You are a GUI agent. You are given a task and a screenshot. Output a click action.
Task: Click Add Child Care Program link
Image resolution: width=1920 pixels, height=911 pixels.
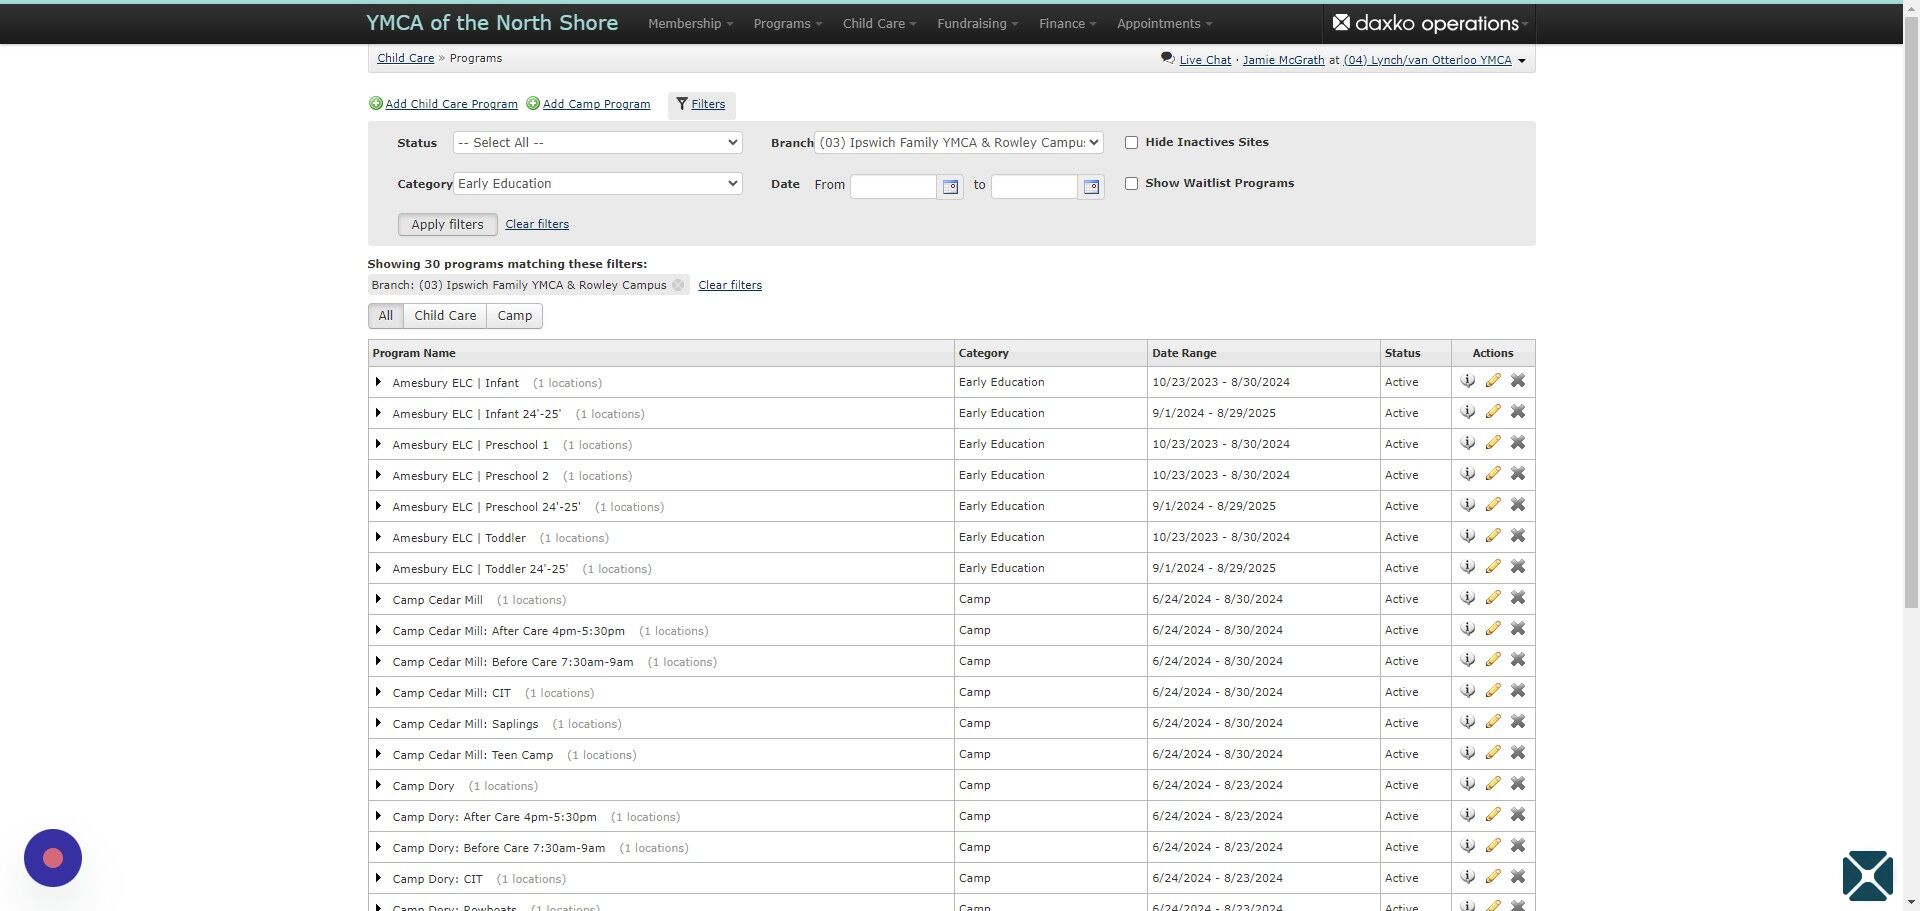451,104
